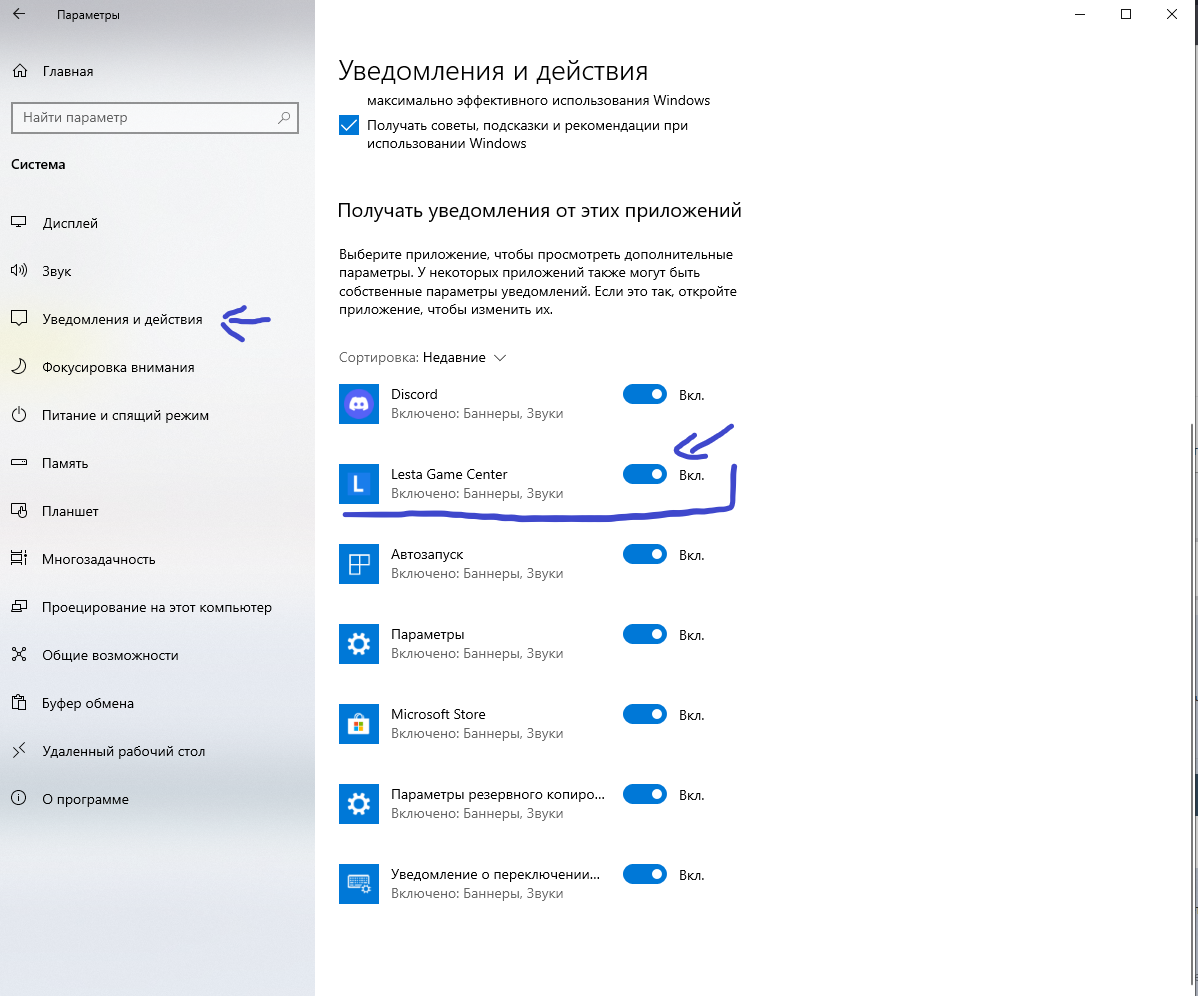Click the Параметры window title text

[88, 15]
